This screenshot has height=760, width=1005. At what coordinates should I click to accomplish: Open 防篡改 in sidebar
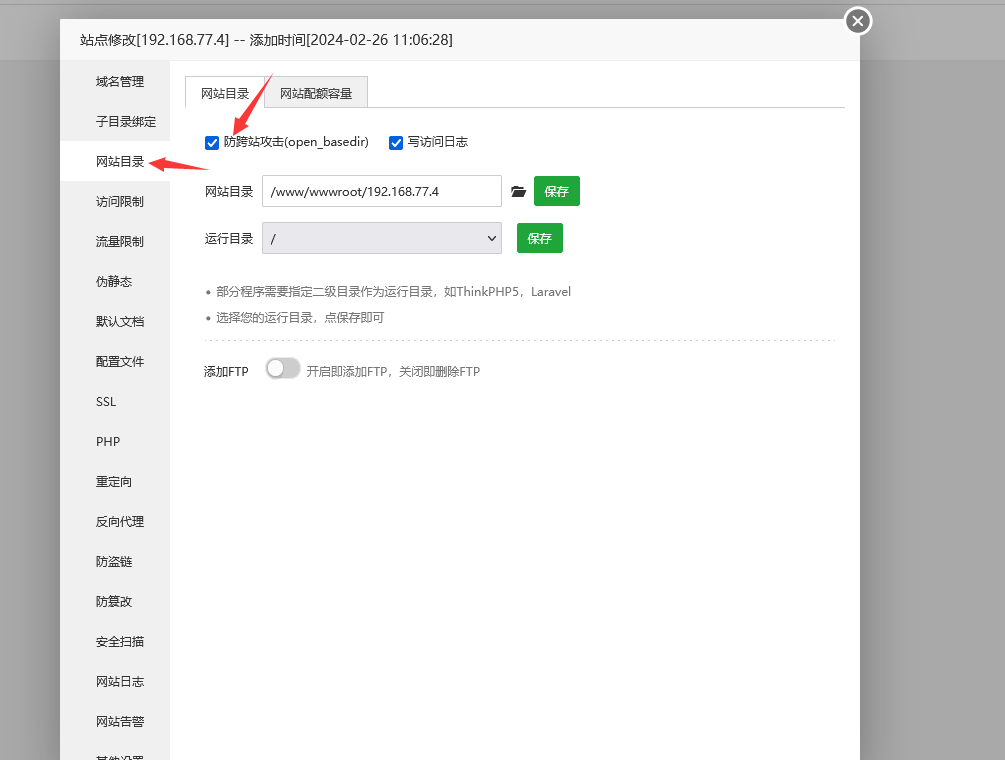(115, 601)
